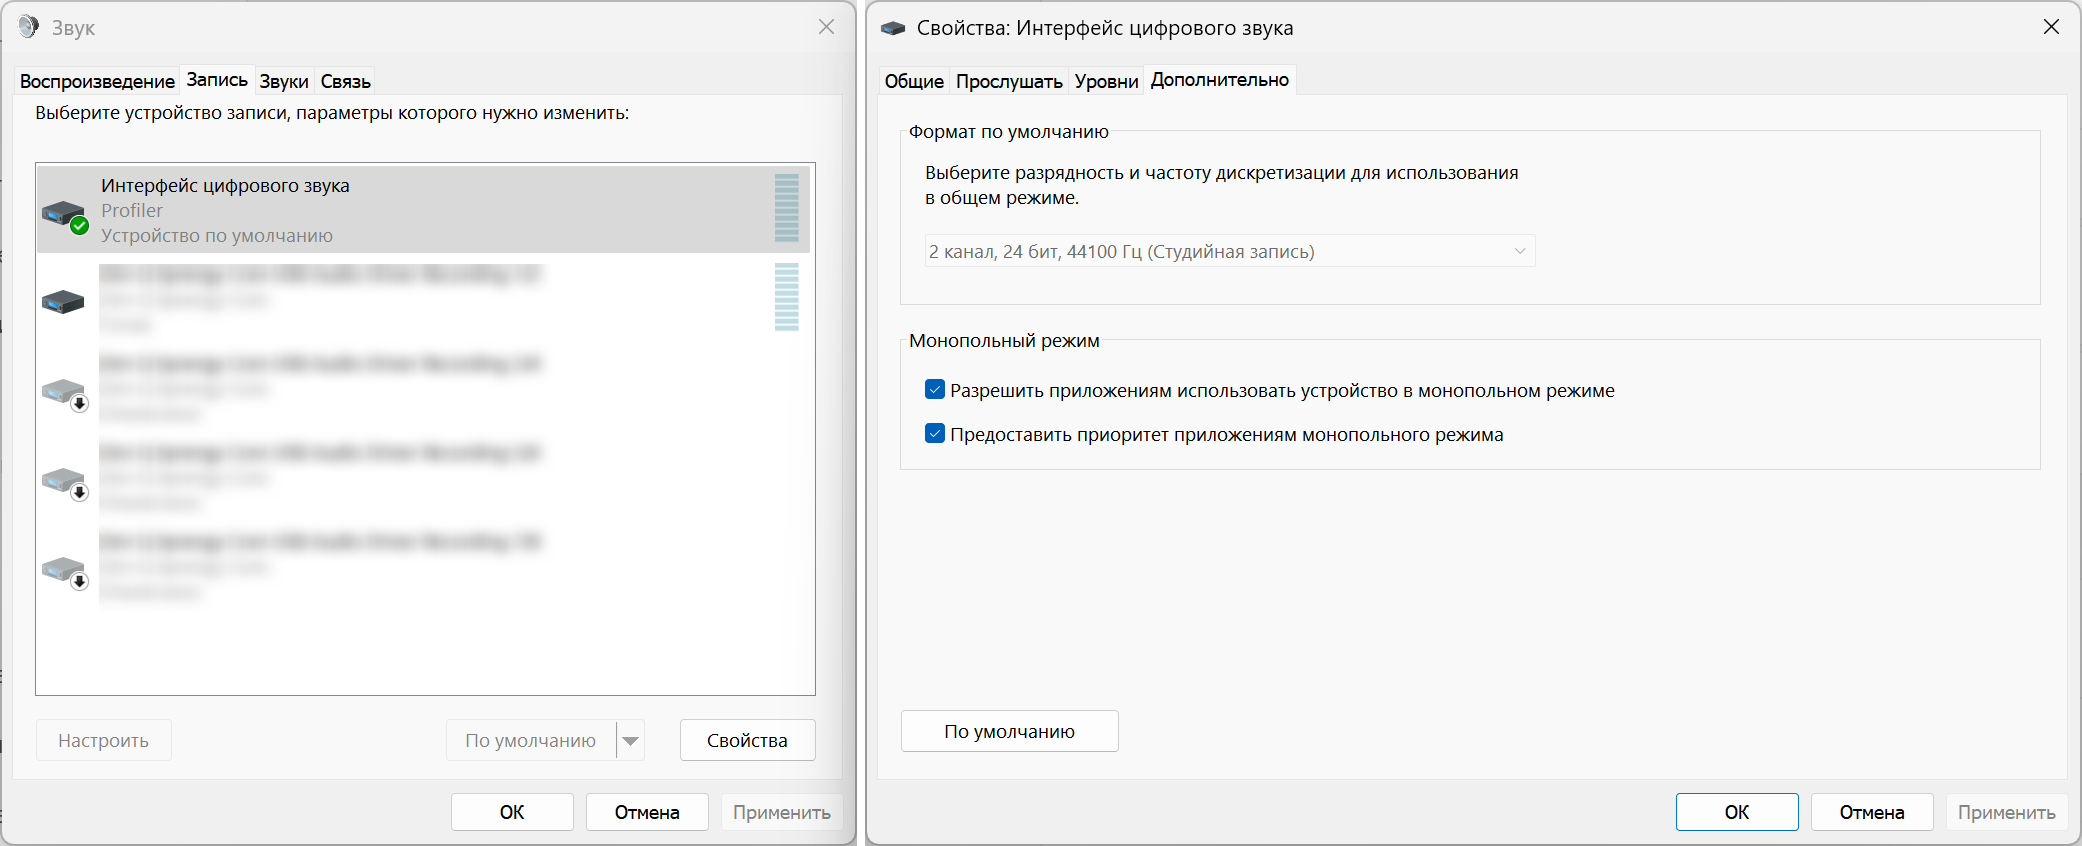Click the default recording device icon with green checkmark
2082x846 pixels.
click(64, 213)
